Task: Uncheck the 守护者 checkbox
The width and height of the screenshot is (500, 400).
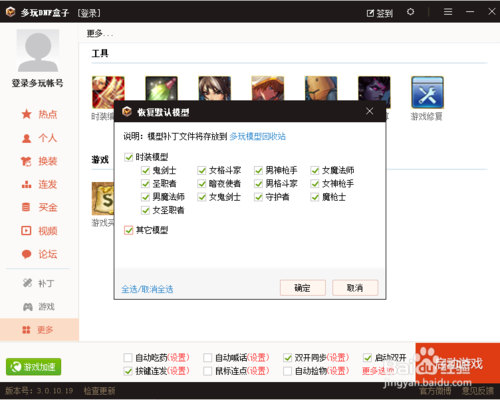Action: pos(258,197)
